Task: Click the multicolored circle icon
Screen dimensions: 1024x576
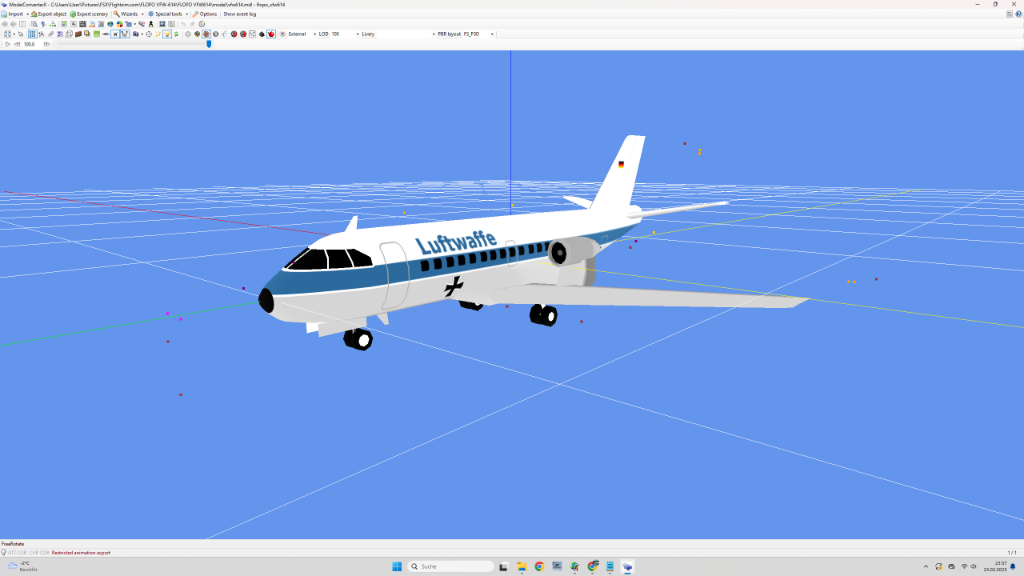Action: (120, 24)
